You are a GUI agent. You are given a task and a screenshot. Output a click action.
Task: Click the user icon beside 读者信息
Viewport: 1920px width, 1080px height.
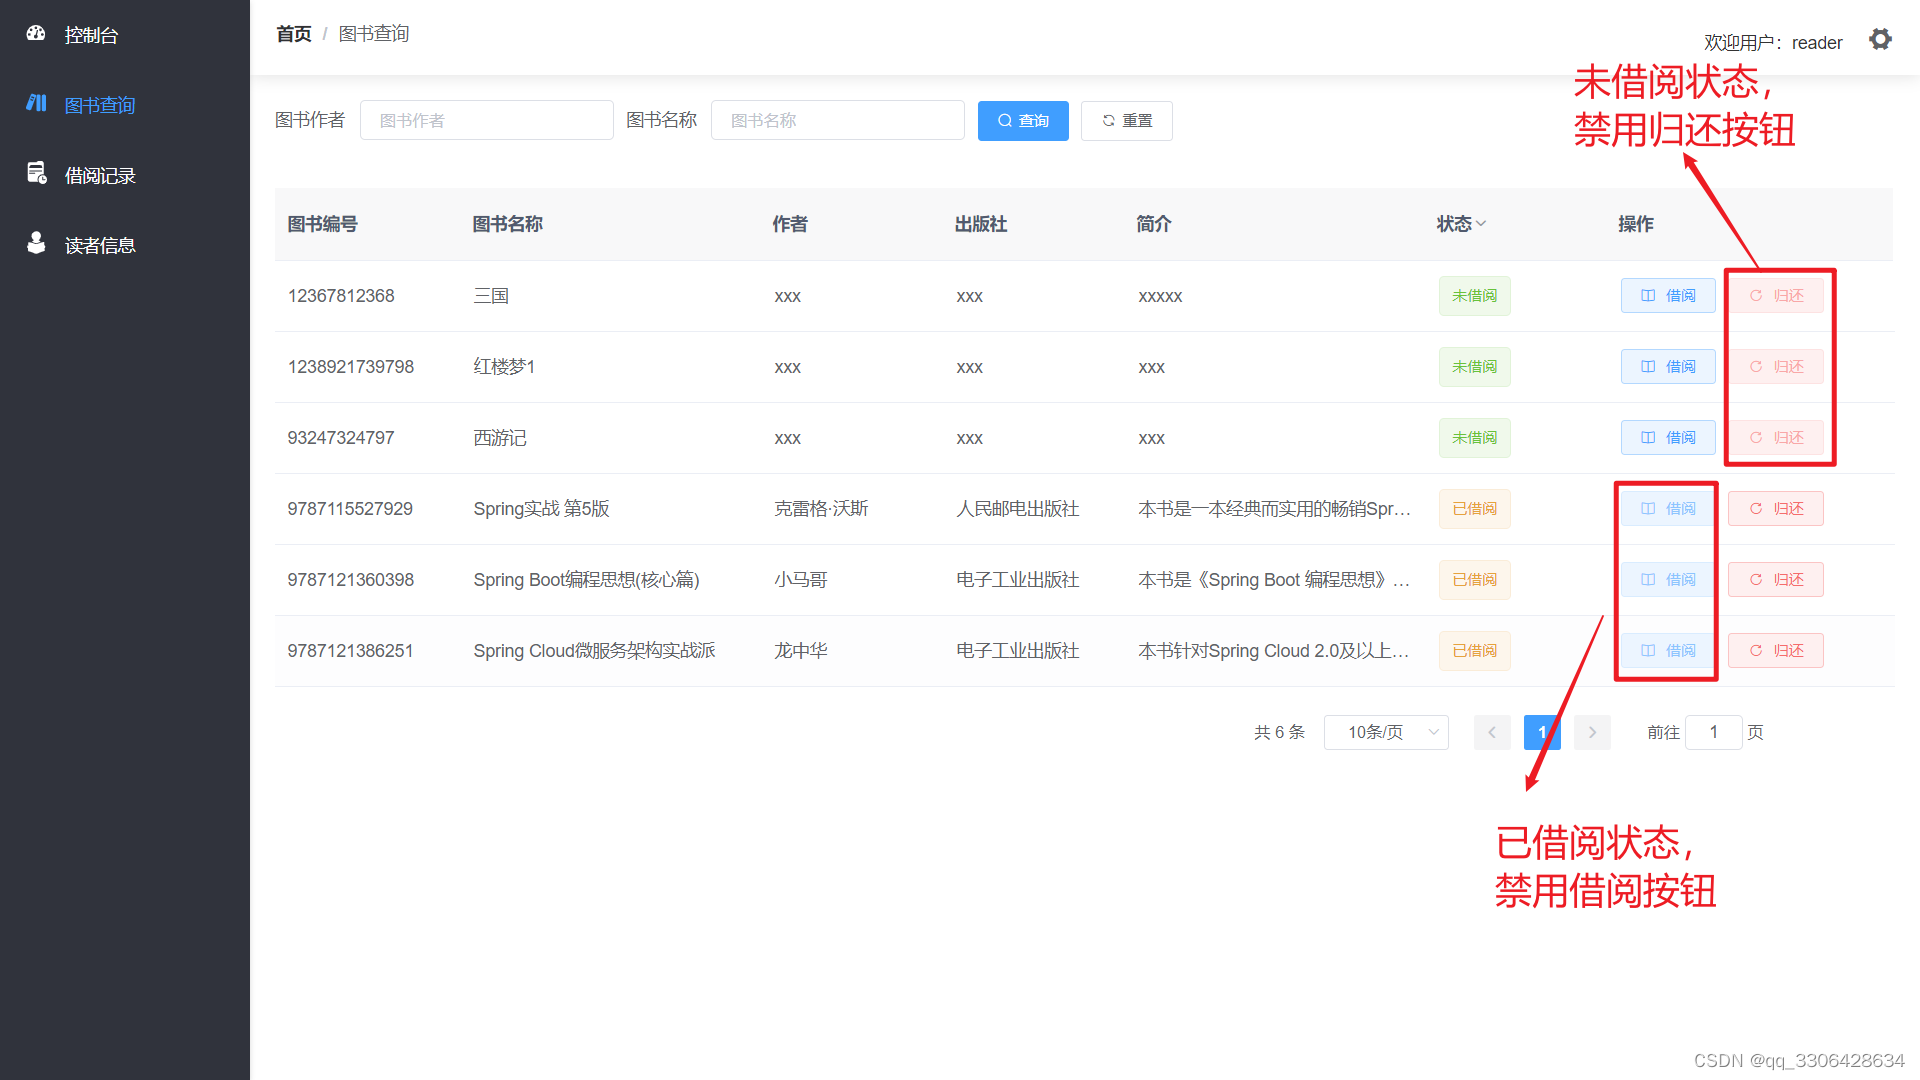tap(36, 243)
